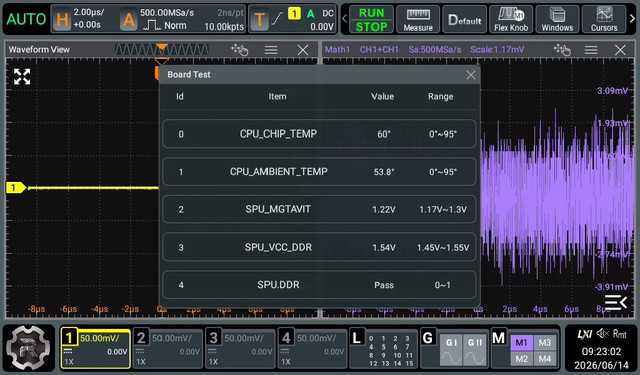Select math channel M4

pos(545,359)
